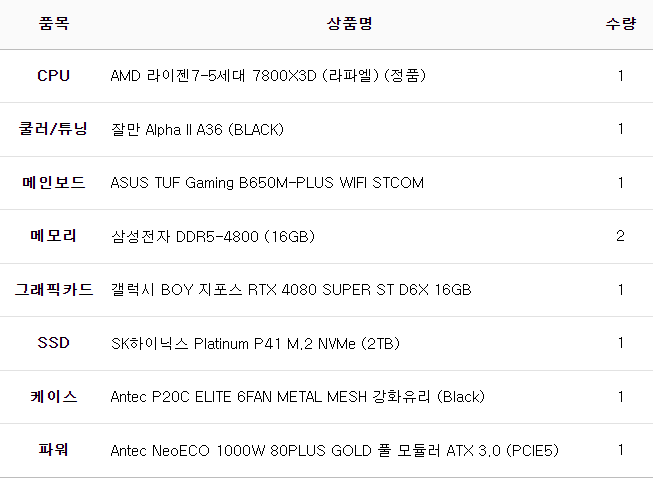Click the Antec NeoECO 1000W power product
The height and width of the screenshot is (484, 653).
click(x=333, y=450)
